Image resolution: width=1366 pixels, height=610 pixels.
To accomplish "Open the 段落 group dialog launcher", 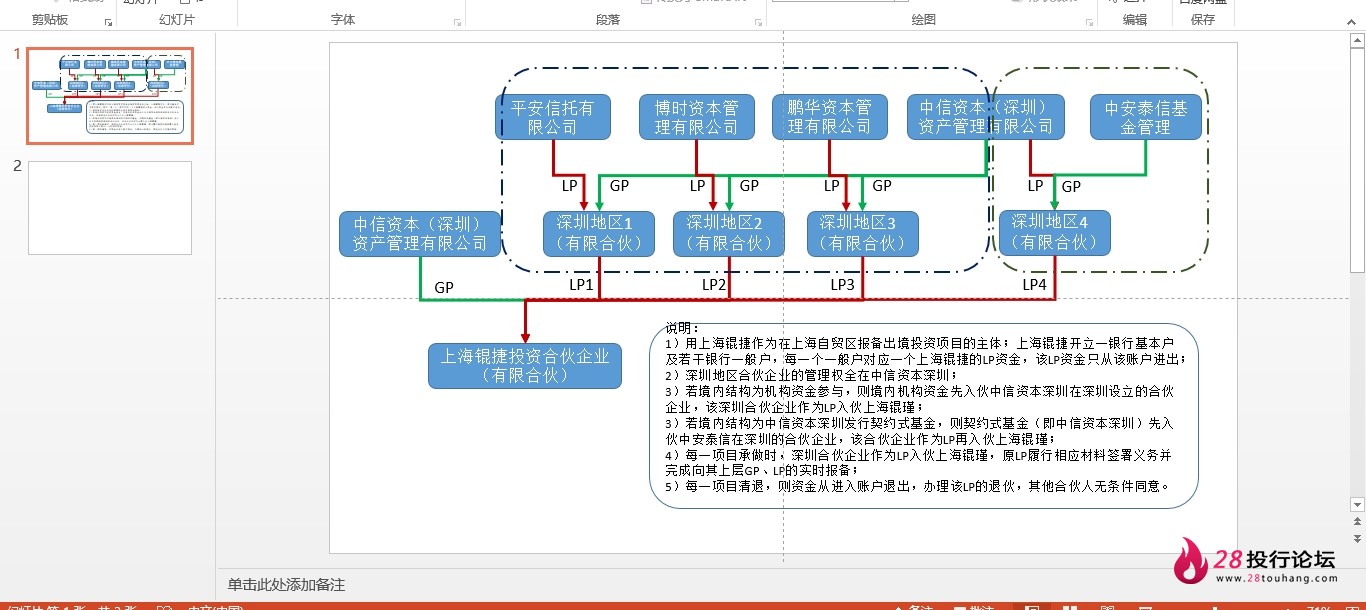I will pyautogui.click(x=759, y=21).
